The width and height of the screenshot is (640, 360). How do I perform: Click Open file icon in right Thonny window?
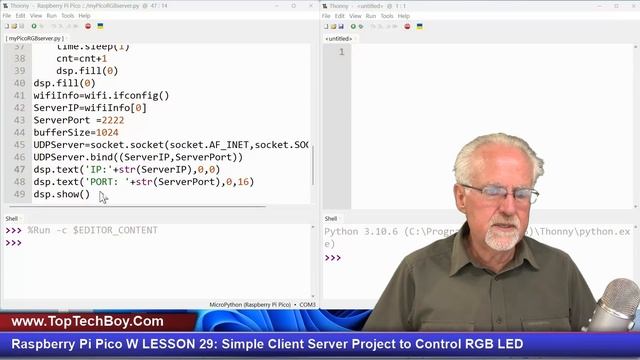[x=333, y=27]
